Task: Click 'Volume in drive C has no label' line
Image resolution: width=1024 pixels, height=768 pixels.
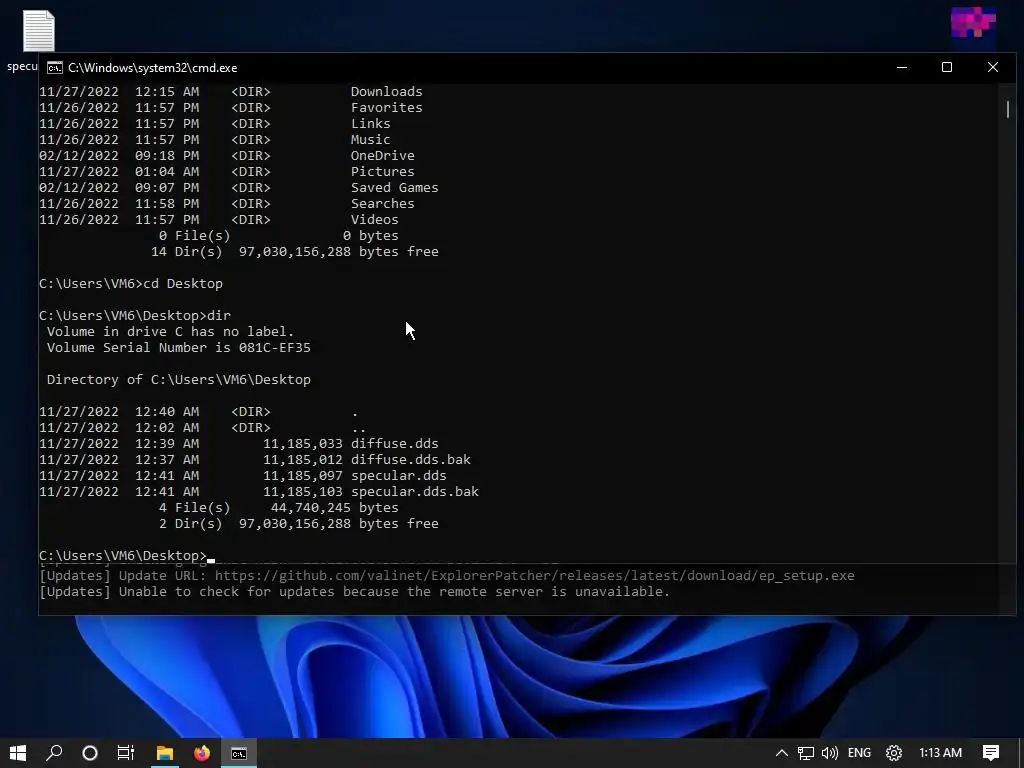Action: click(170, 332)
